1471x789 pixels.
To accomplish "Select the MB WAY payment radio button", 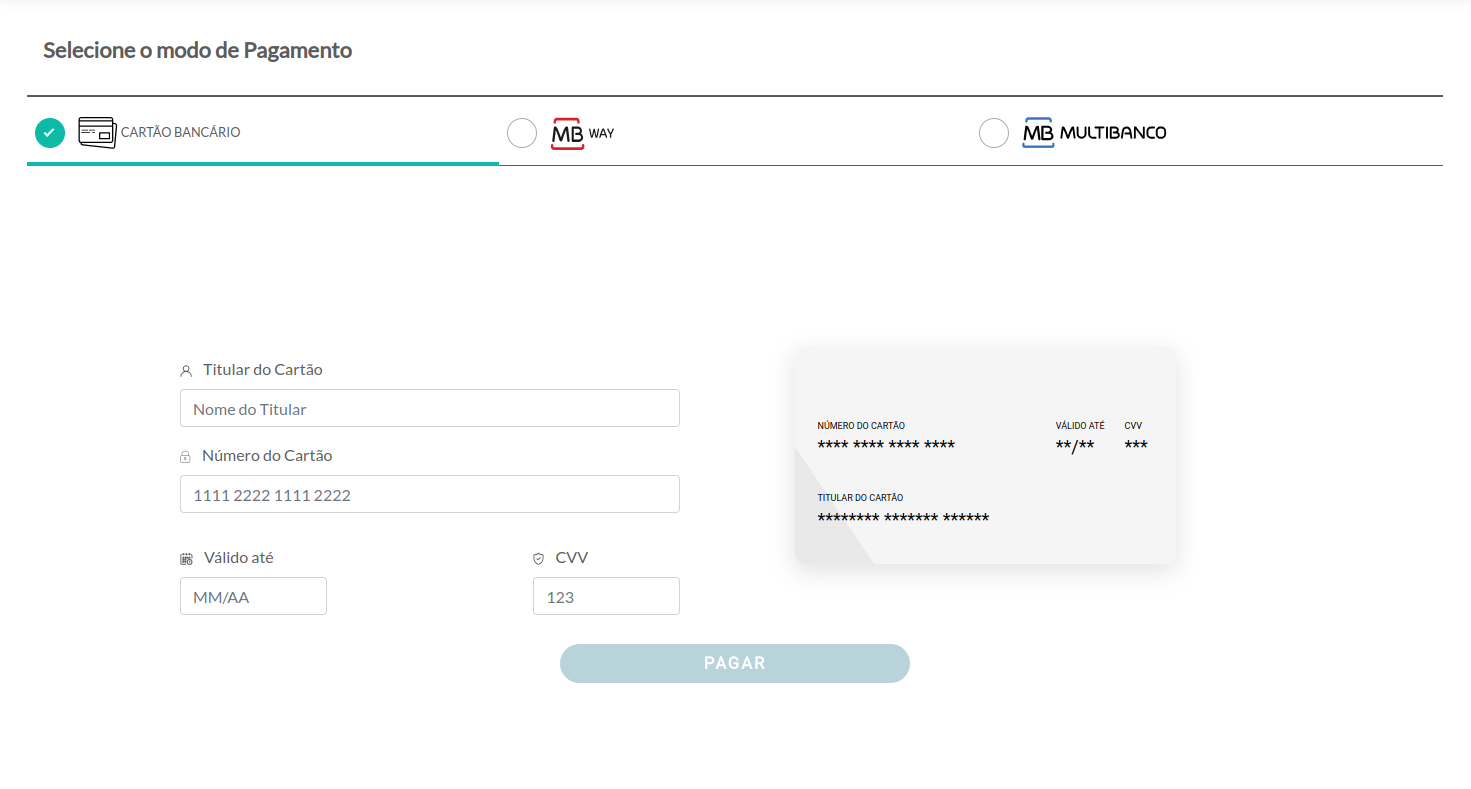I will [521, 132].
